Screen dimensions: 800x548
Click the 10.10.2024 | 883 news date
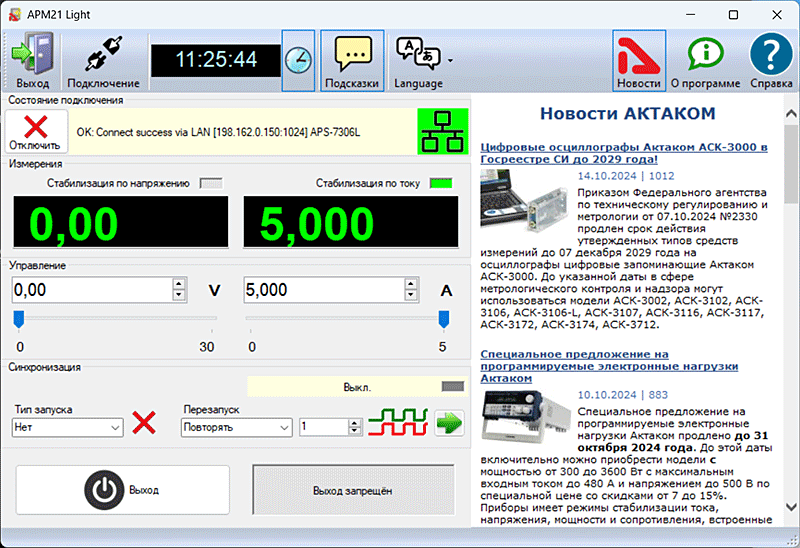coord(622,395)
